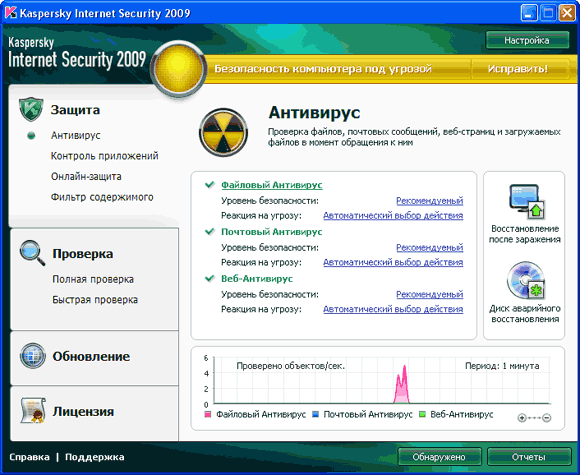
Task: Open Восстановление после заражения monitor icon
Action: click(x=527, y=202)
